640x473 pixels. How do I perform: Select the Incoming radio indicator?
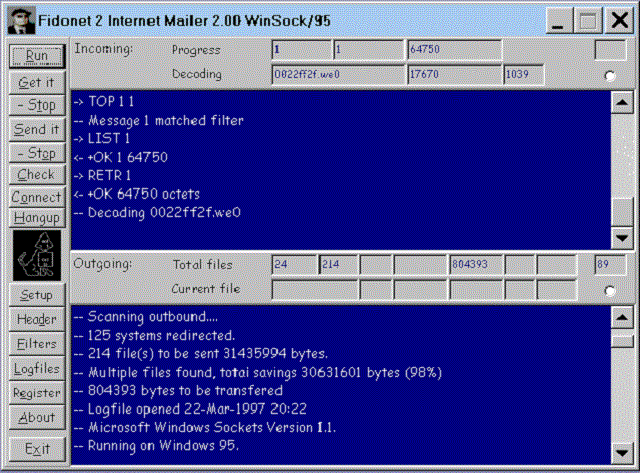point(610,76)
